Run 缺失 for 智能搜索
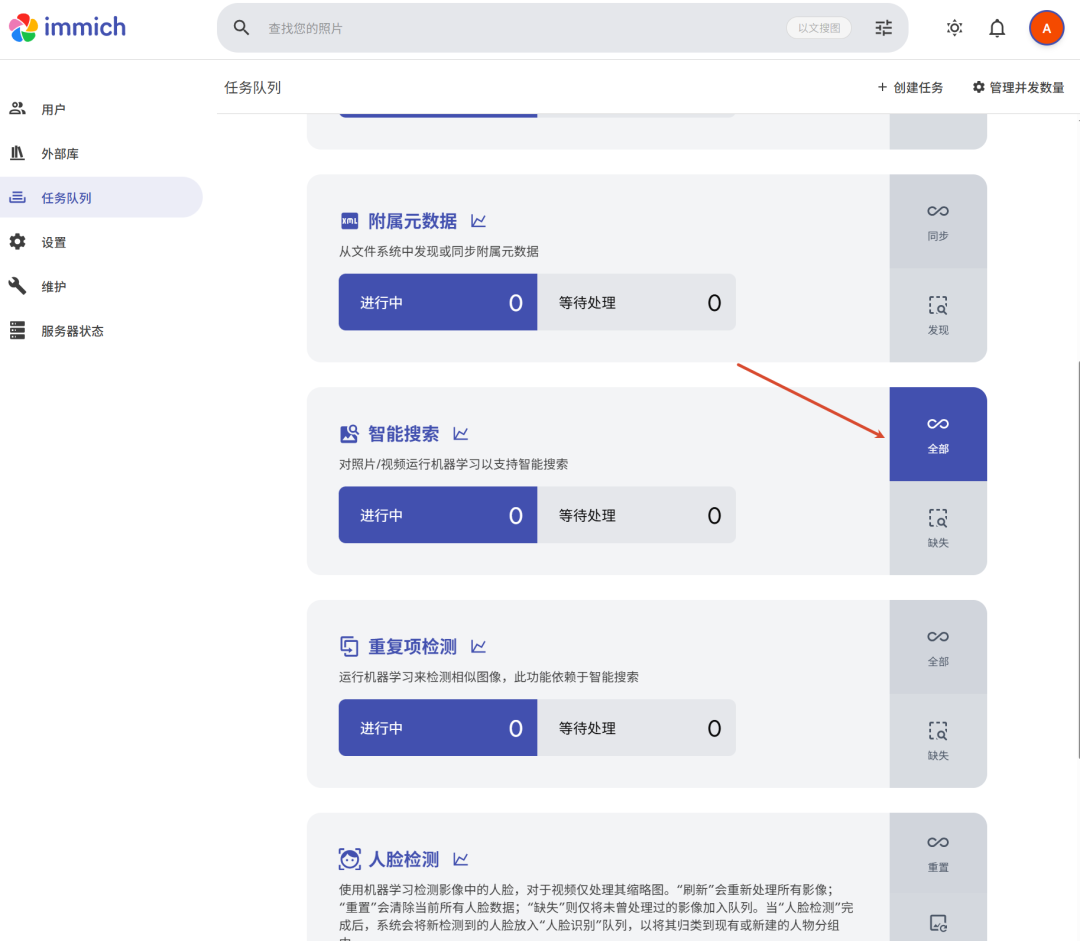Viewport: 1080px width, 941px height. [x=938, y=528]
